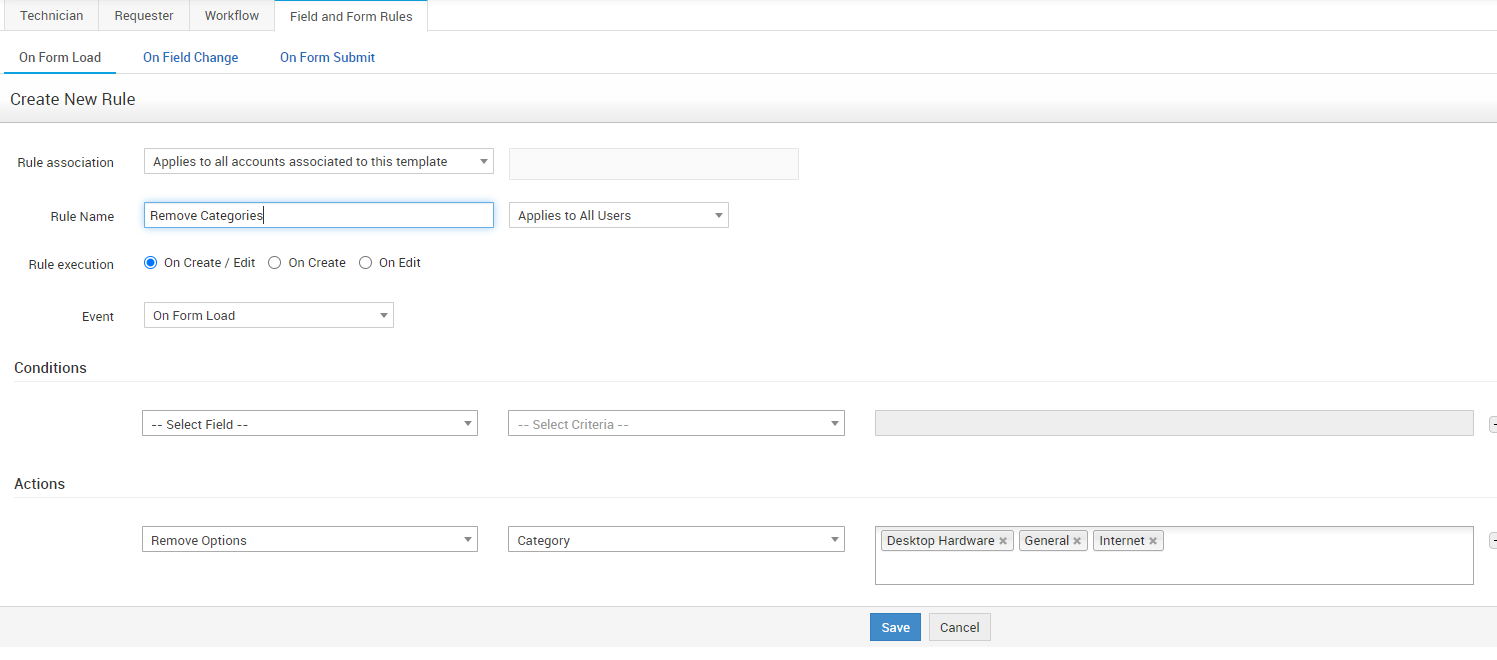This screenshot has height=660, width=1497.
Task: Select the On Create / Edit radio button
Action: point(151,263)
